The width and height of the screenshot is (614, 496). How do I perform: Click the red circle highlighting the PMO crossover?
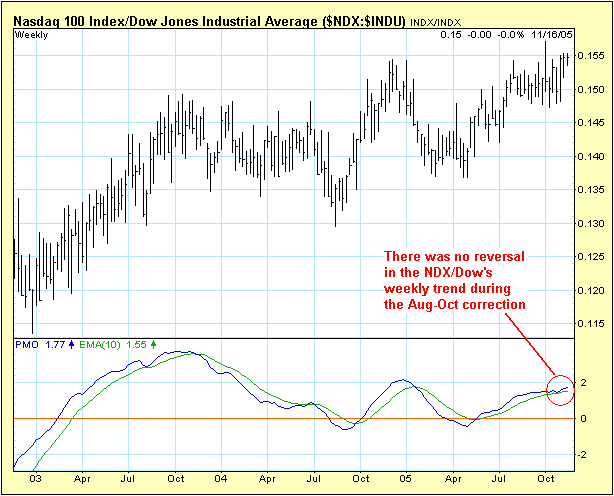(562, 387)
